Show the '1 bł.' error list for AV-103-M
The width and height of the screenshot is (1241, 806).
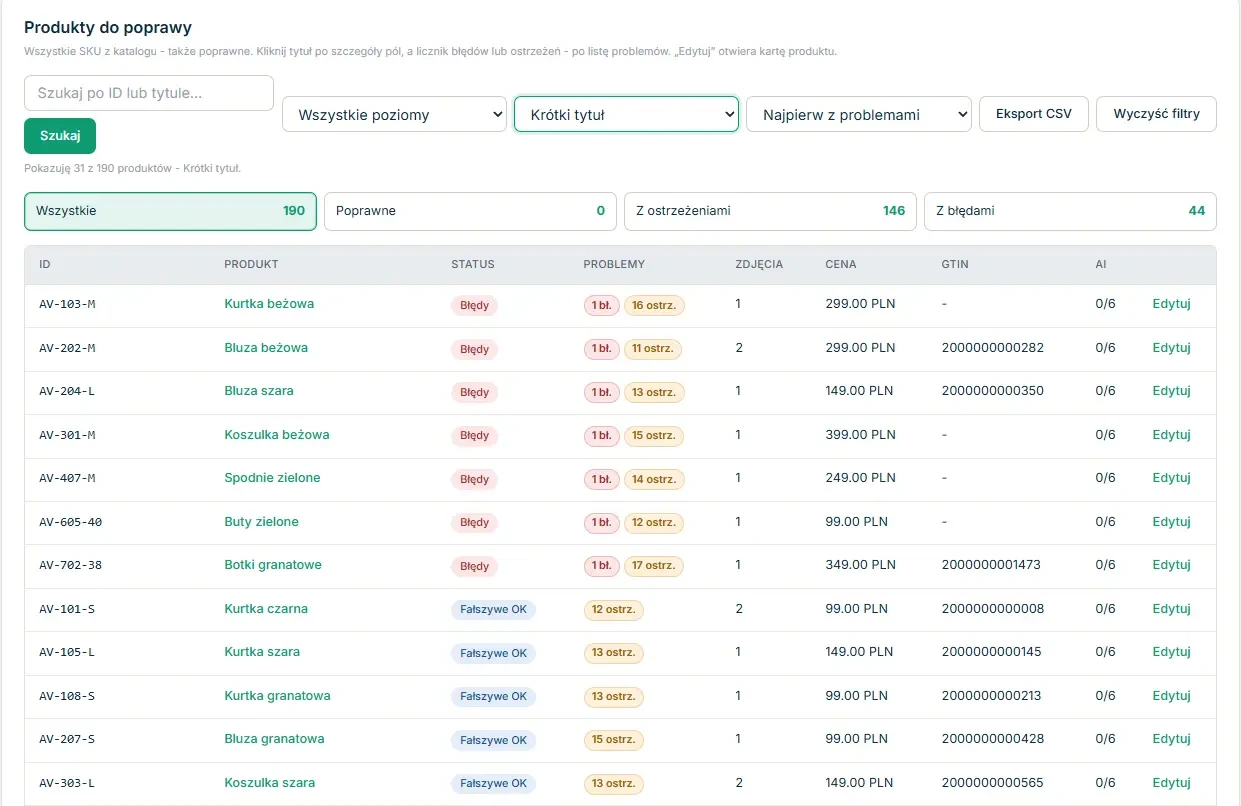(x=601, y=306)
